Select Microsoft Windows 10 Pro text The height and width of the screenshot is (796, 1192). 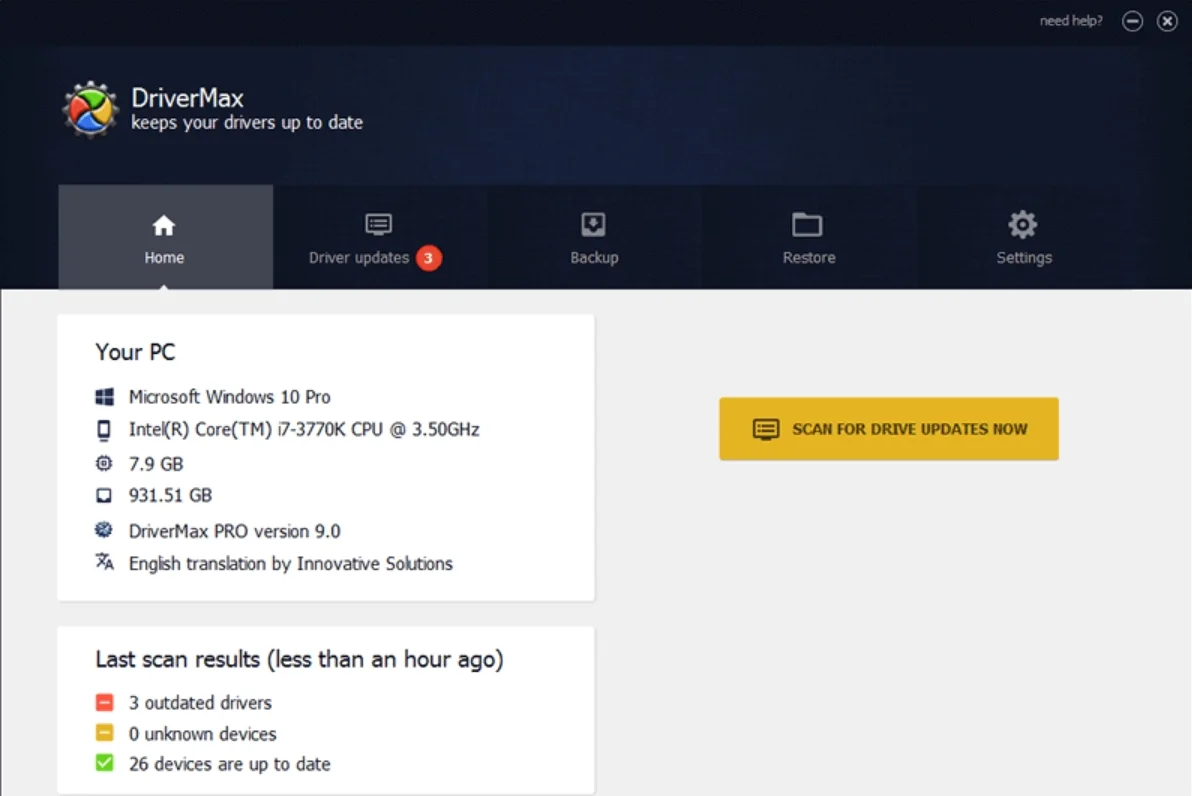coord(230,397)
